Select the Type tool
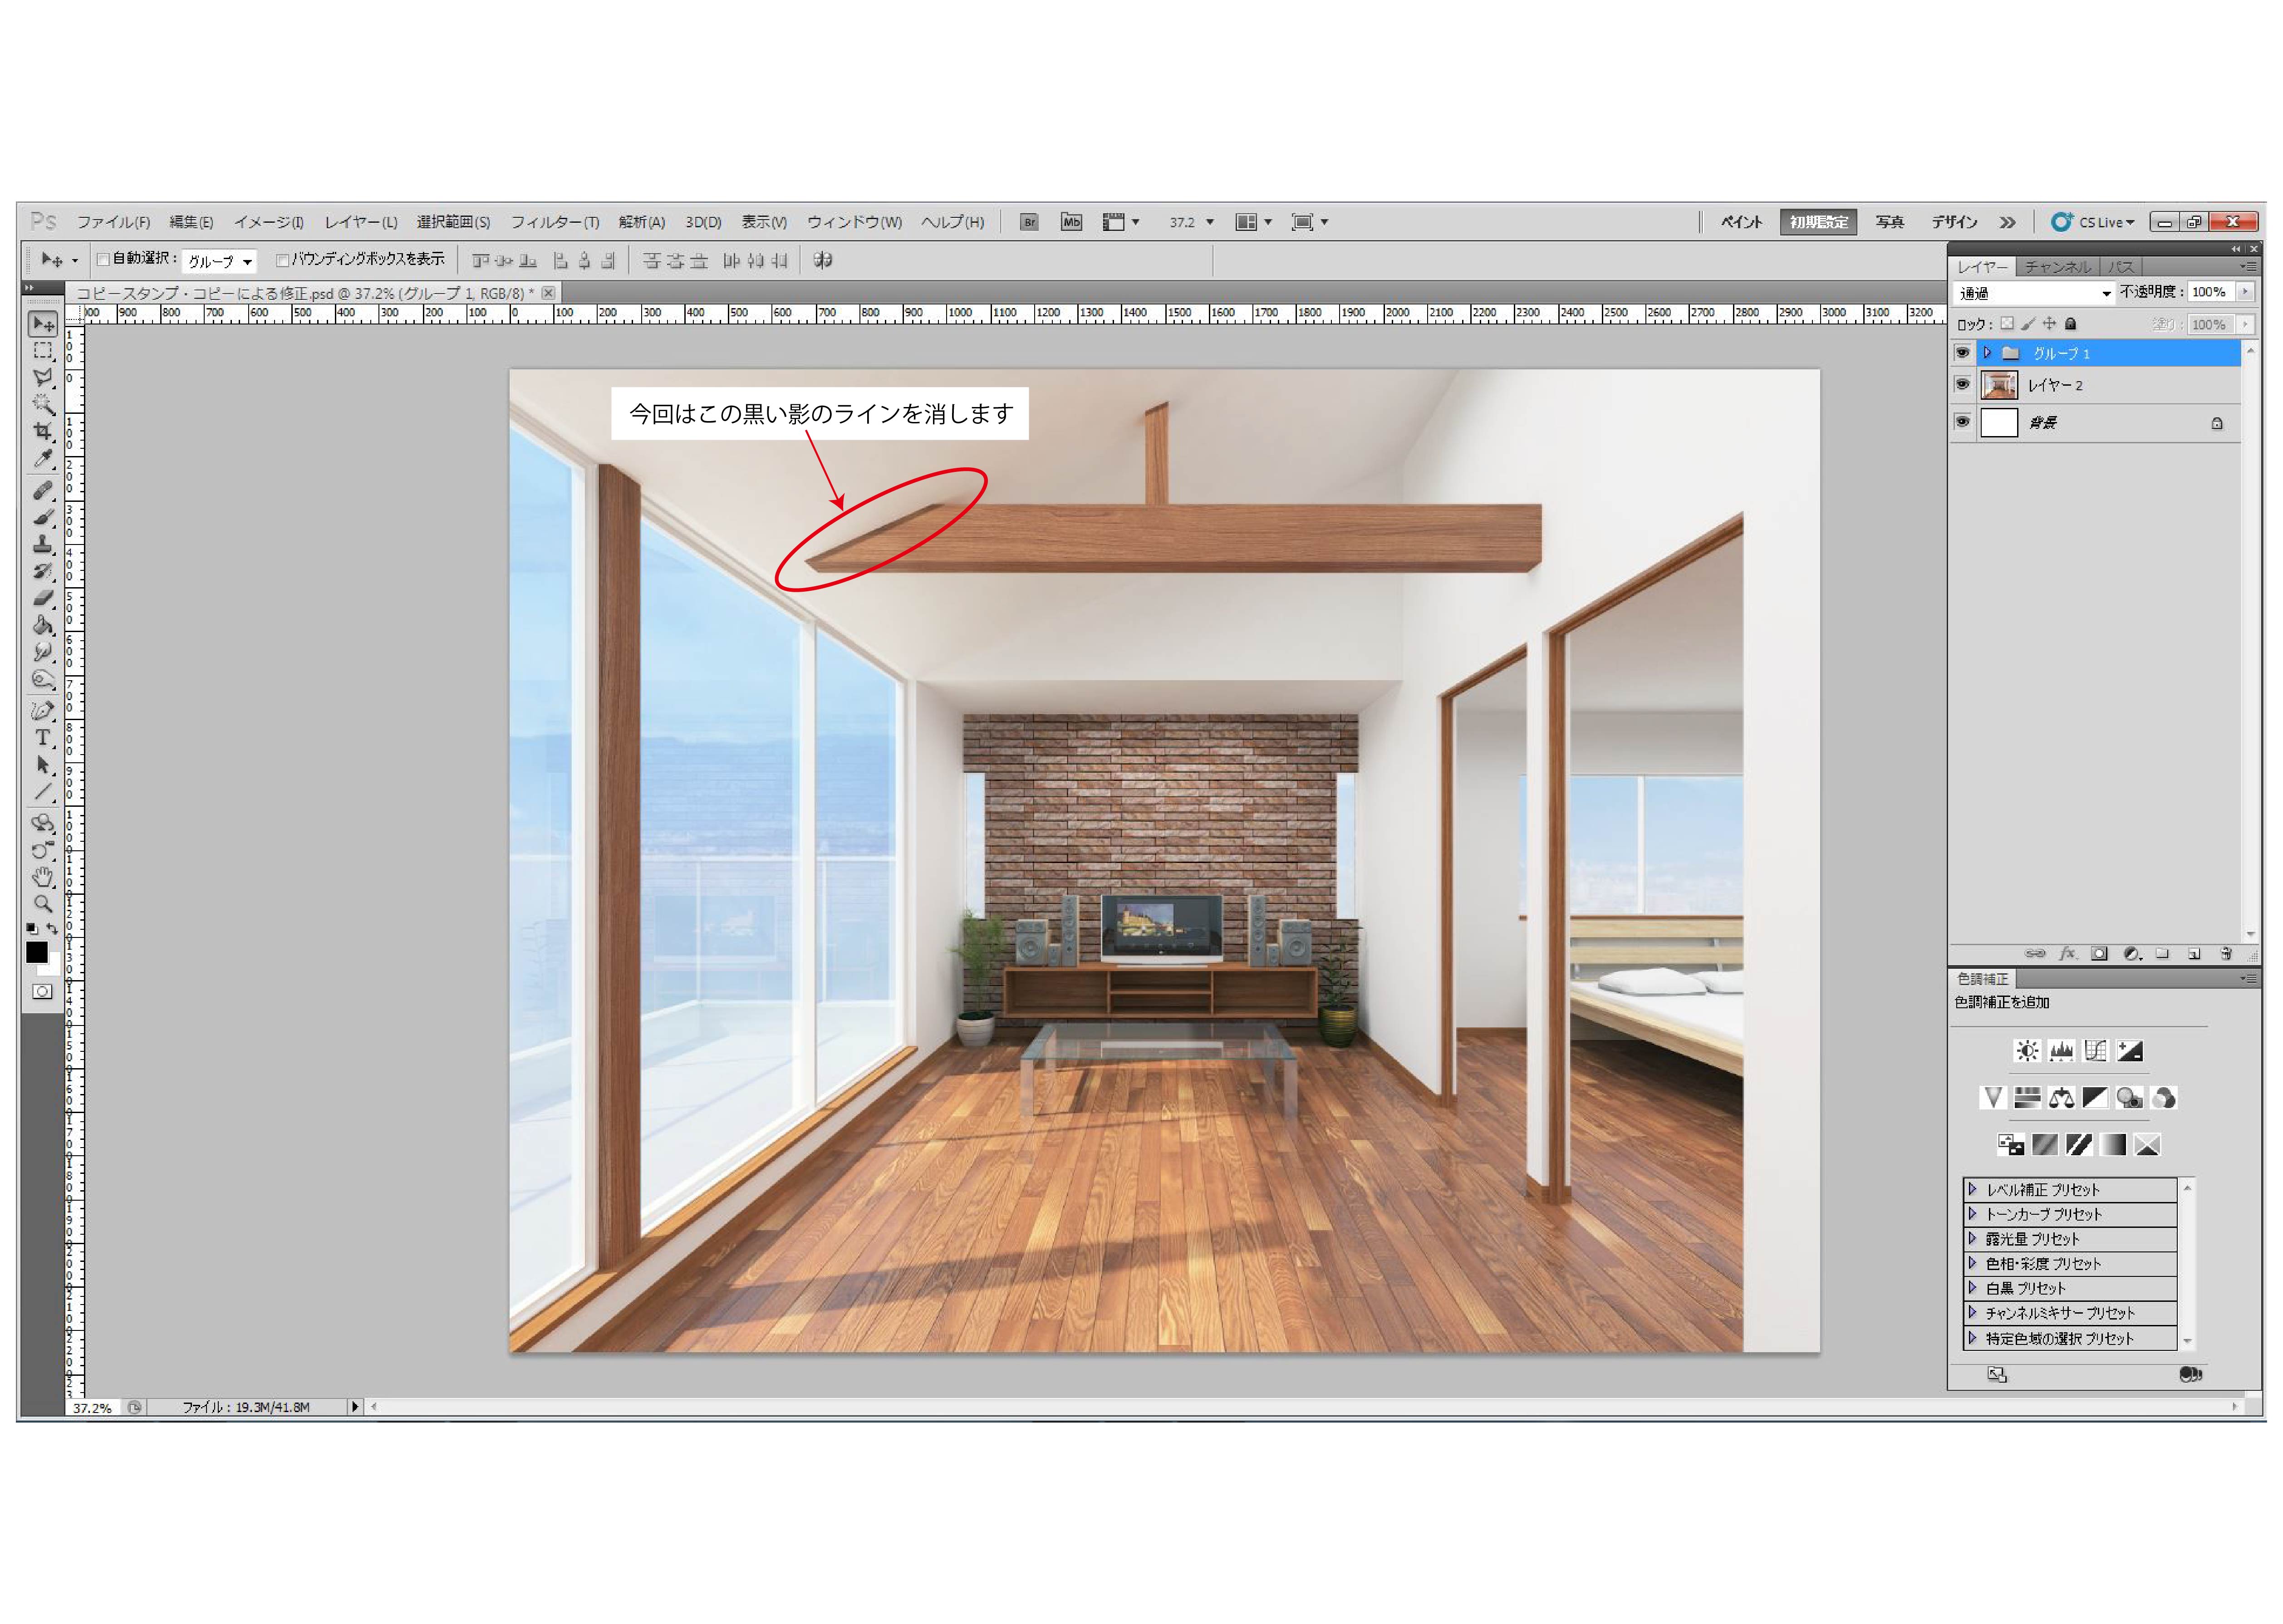This screenshot has height=1624, width=2283. tap(42, 738)
